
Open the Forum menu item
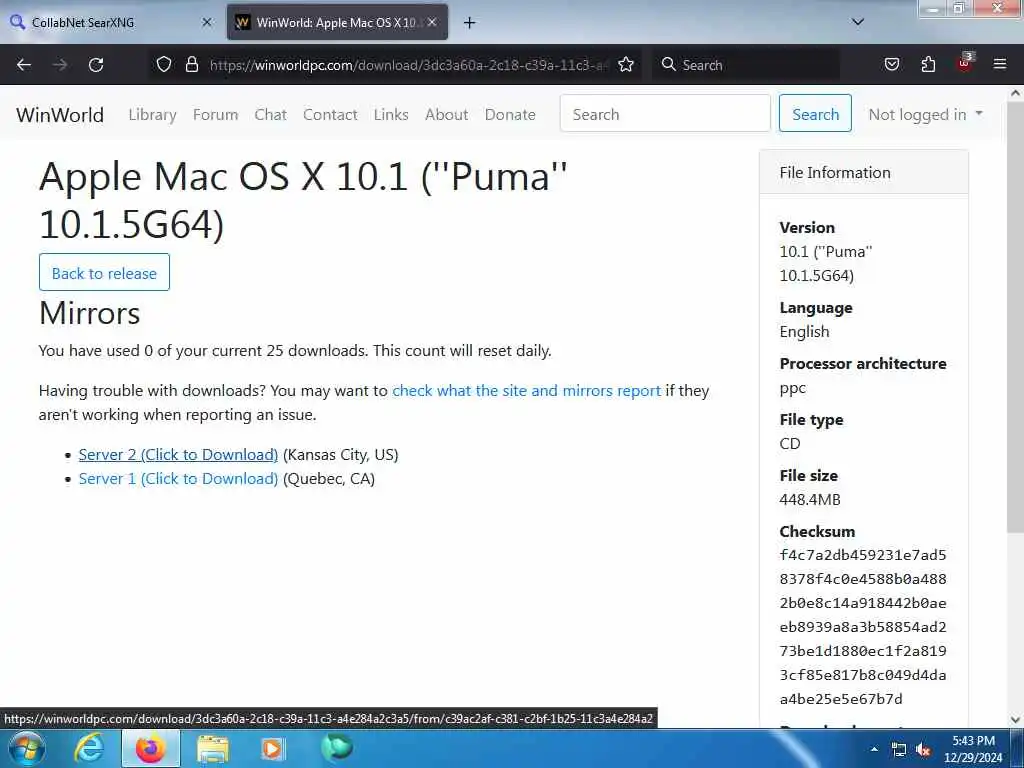(x=216, y=115)
